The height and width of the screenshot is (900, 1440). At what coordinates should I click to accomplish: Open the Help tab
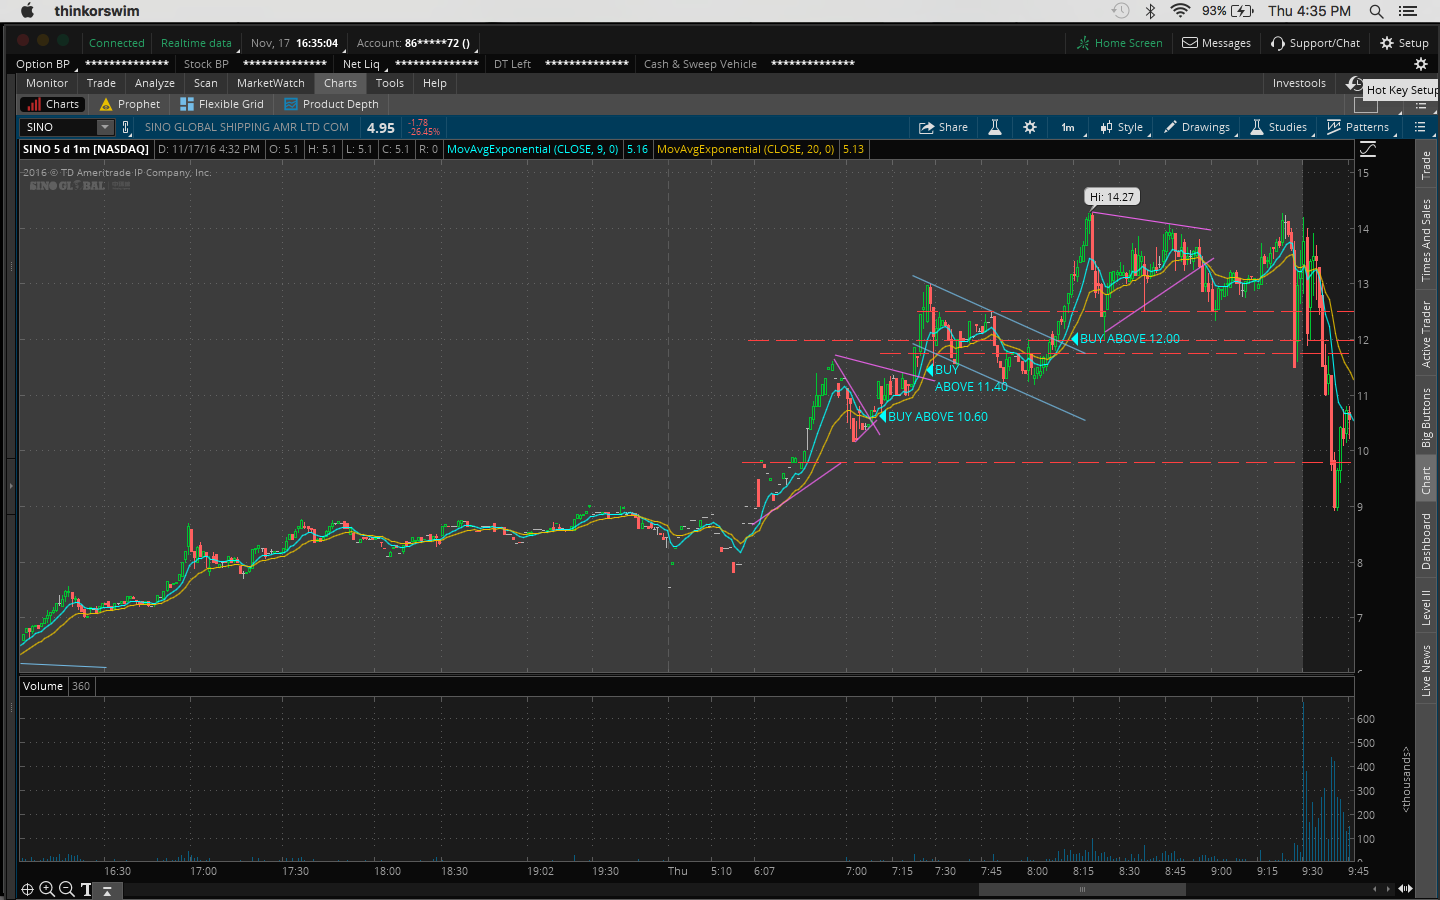point(435,83)
